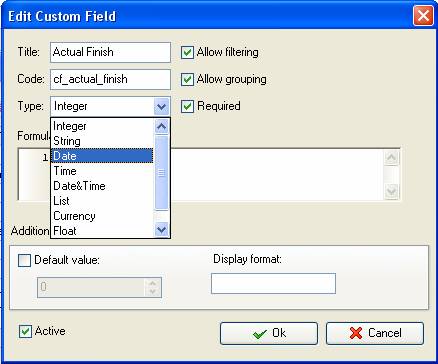Select the Date&Time list entry

(102, 186)
